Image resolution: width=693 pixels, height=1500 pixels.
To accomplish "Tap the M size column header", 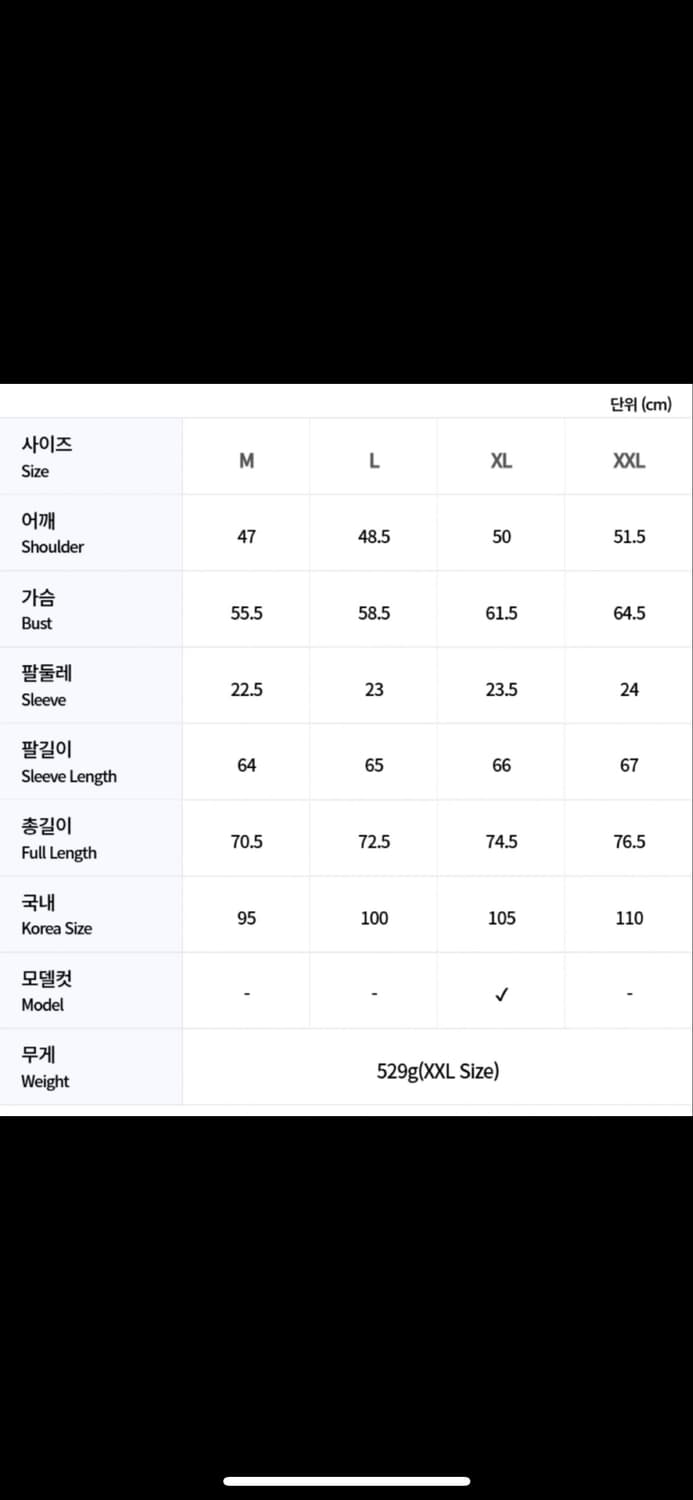I will coord(247,461).
